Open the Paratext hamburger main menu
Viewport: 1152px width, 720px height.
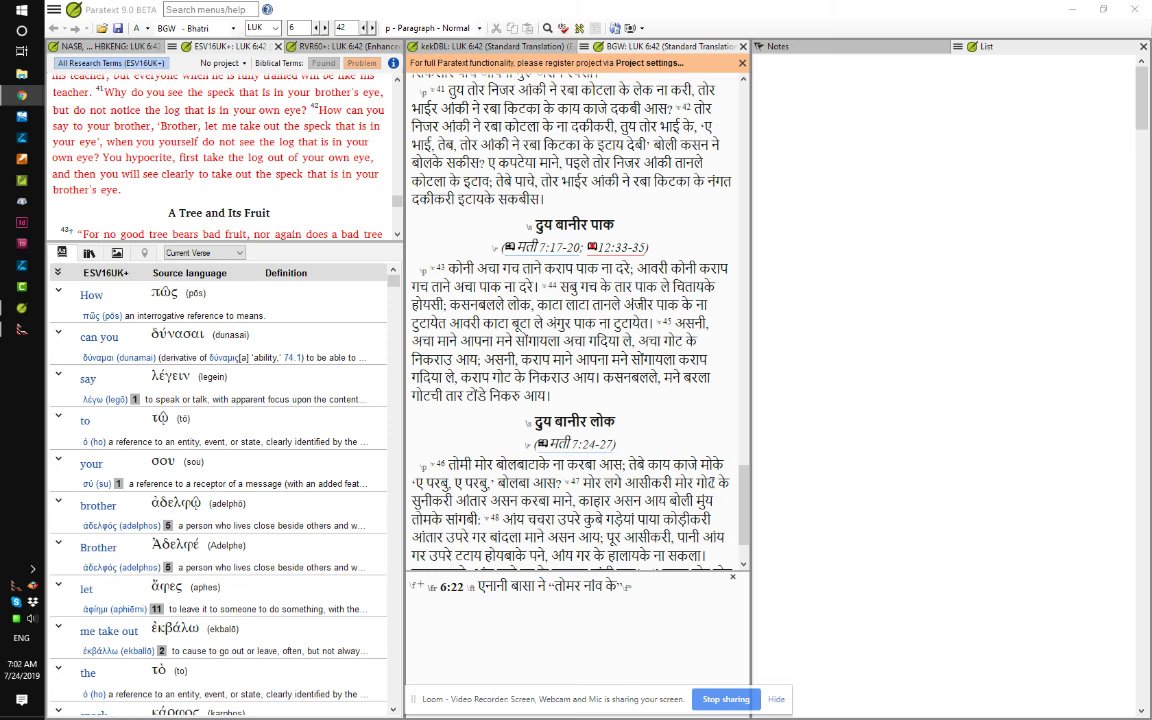click(54, 10)
